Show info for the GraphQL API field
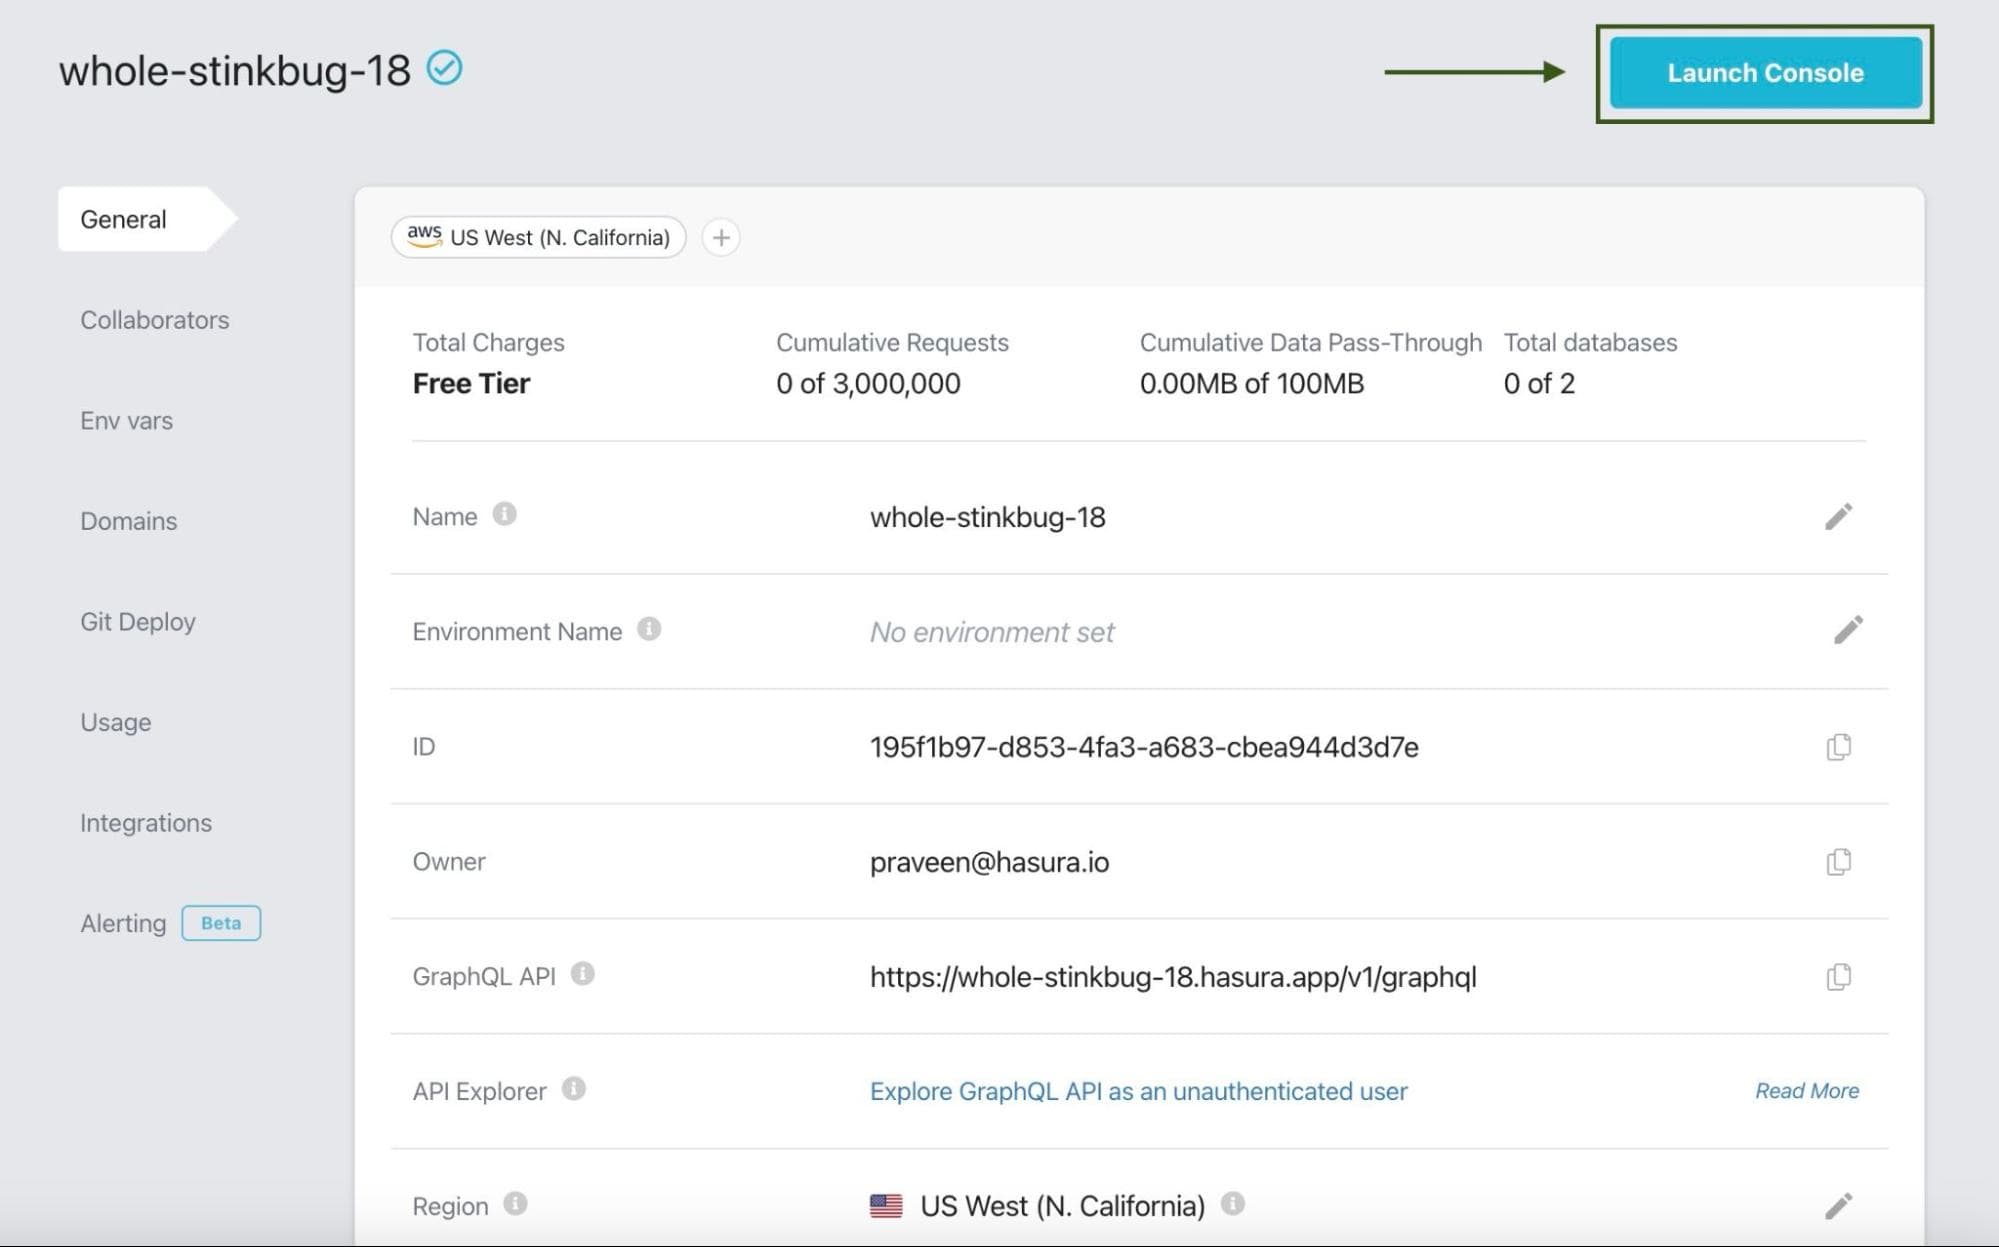The image size is (1999, 1247). 583,974
